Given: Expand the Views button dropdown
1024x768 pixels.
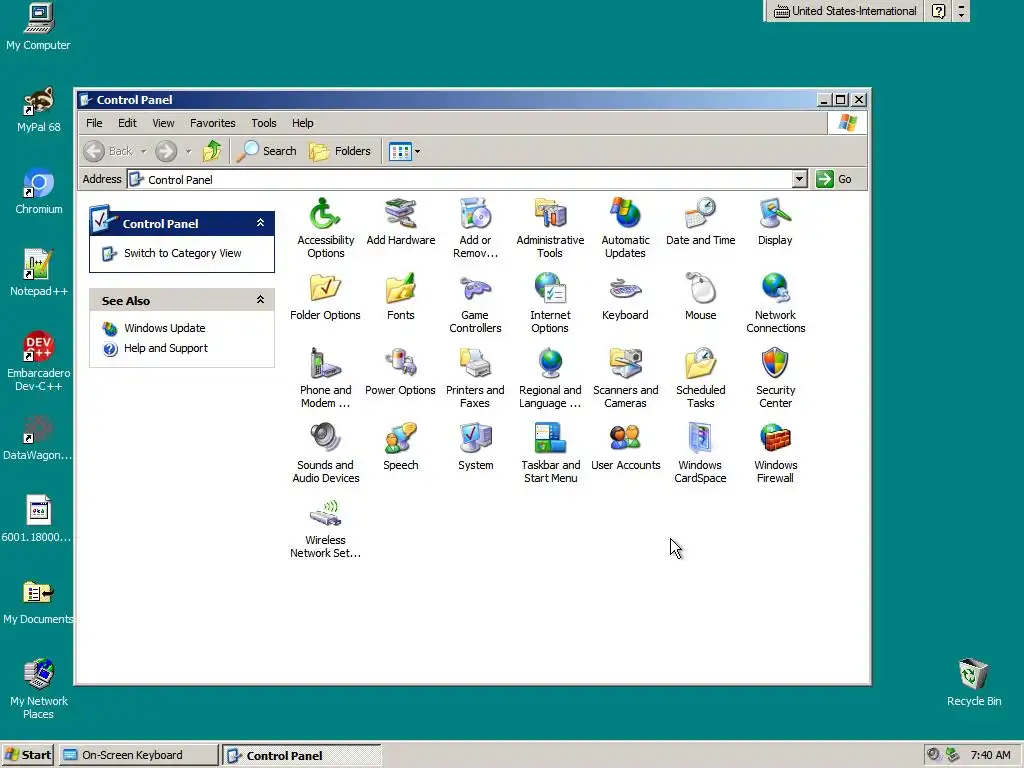Looking at the screenshot, I should pyautogui.click(x=417, y=152).
